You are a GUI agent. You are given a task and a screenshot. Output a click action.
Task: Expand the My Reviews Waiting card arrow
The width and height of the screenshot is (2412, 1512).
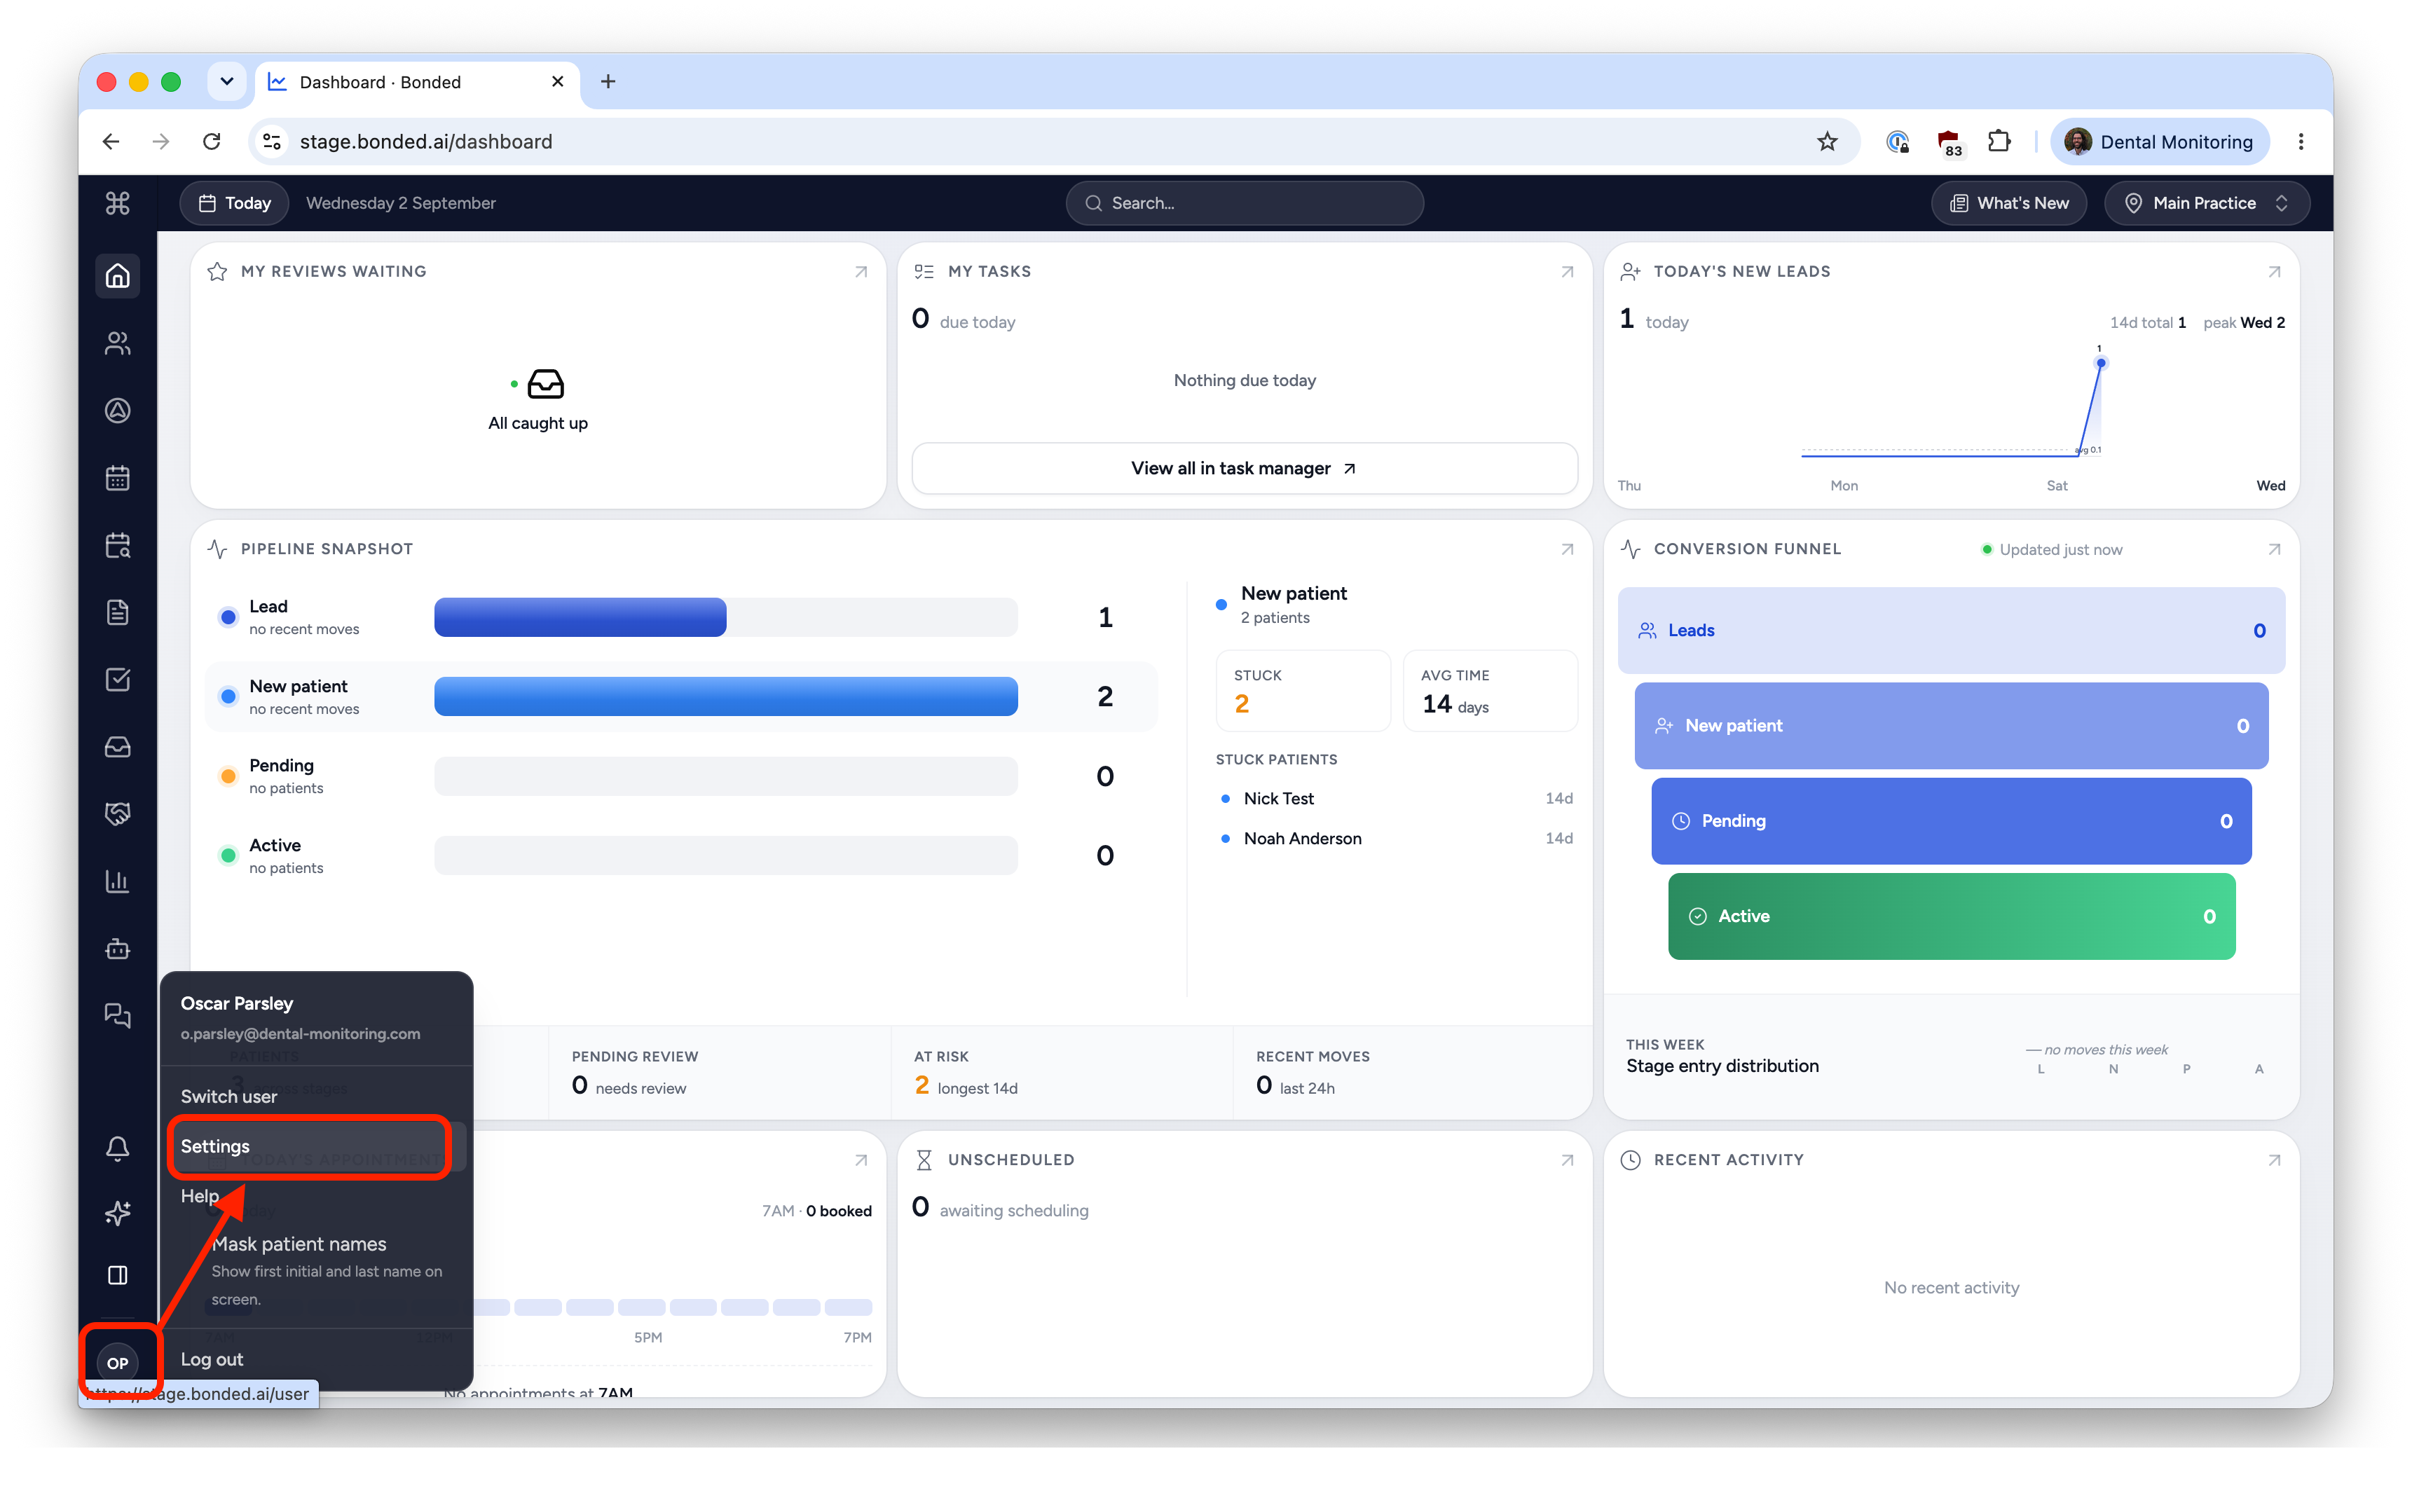pyautogui.click(x=861, y=272)
